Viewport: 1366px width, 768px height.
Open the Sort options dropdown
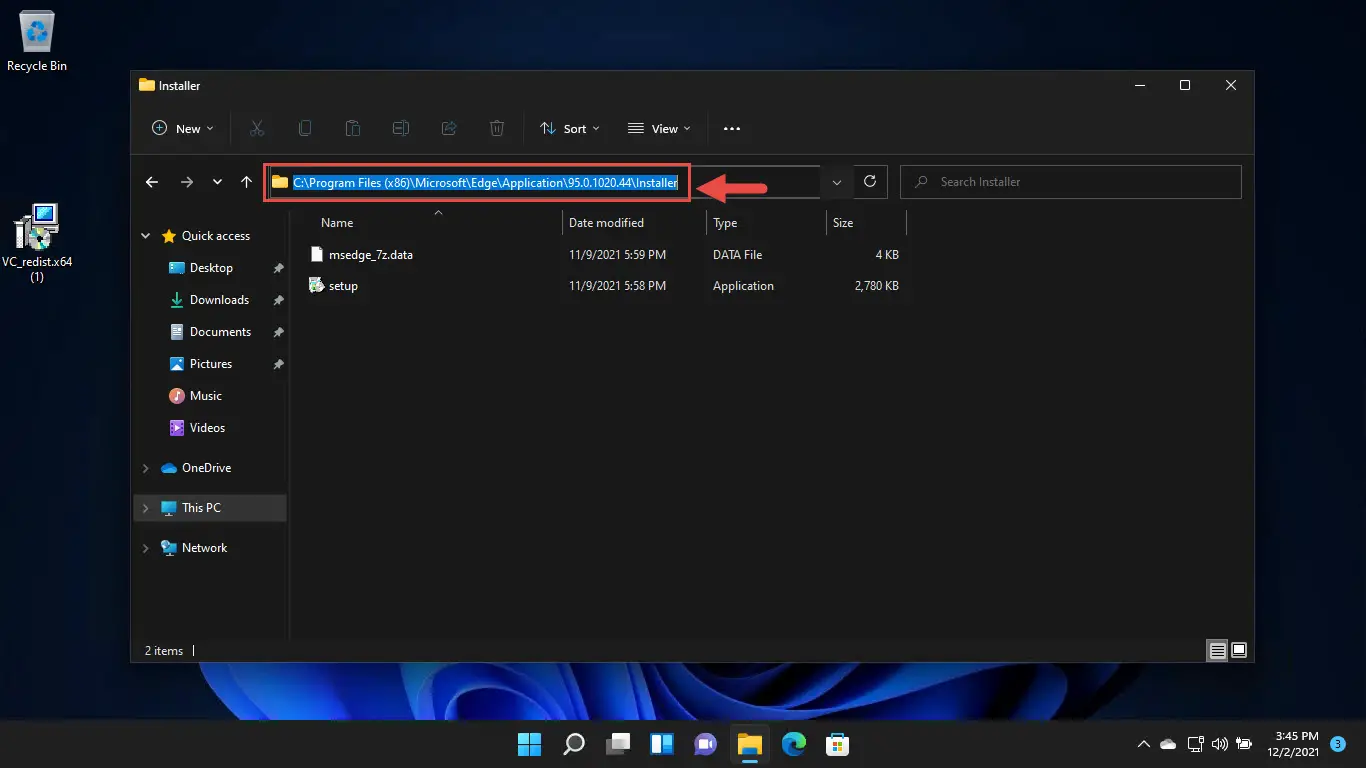(x=570, y=128)
